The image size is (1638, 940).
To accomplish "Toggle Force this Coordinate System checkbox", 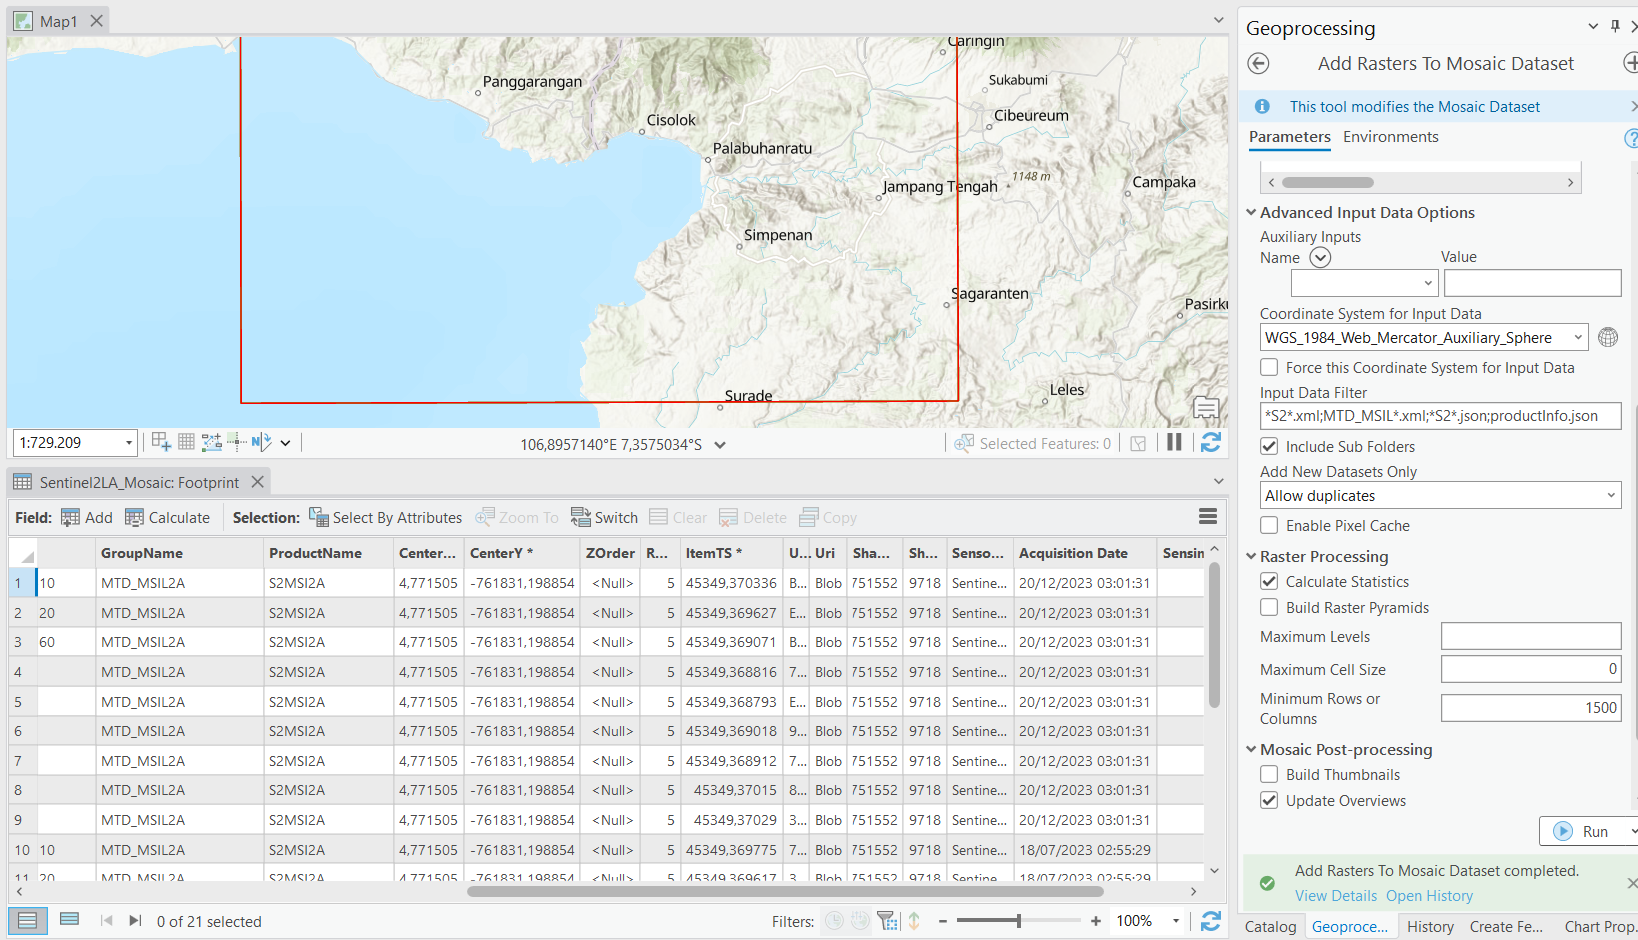I will (x=1269, y=368).
